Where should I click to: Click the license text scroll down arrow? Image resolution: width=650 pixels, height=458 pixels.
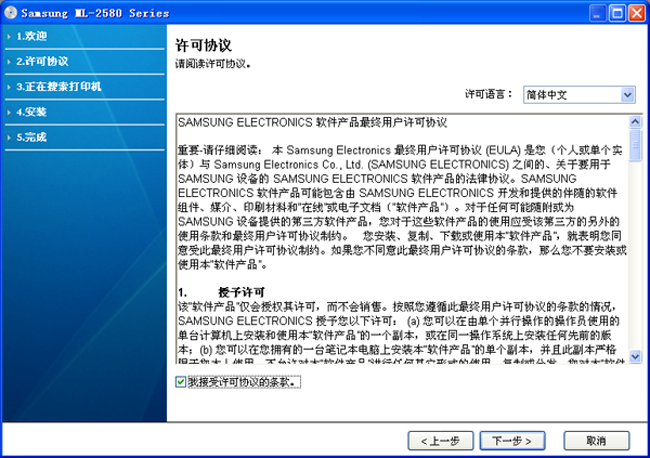coord(635,356)
